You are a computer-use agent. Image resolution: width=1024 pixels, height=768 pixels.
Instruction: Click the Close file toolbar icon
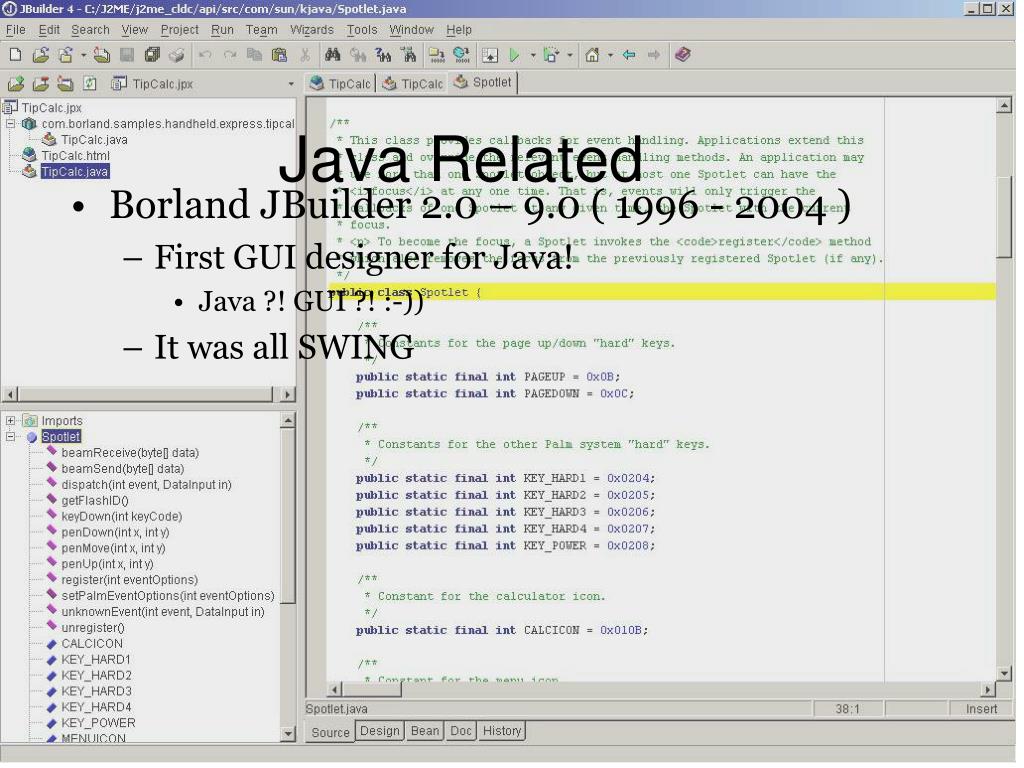(102, 56)
